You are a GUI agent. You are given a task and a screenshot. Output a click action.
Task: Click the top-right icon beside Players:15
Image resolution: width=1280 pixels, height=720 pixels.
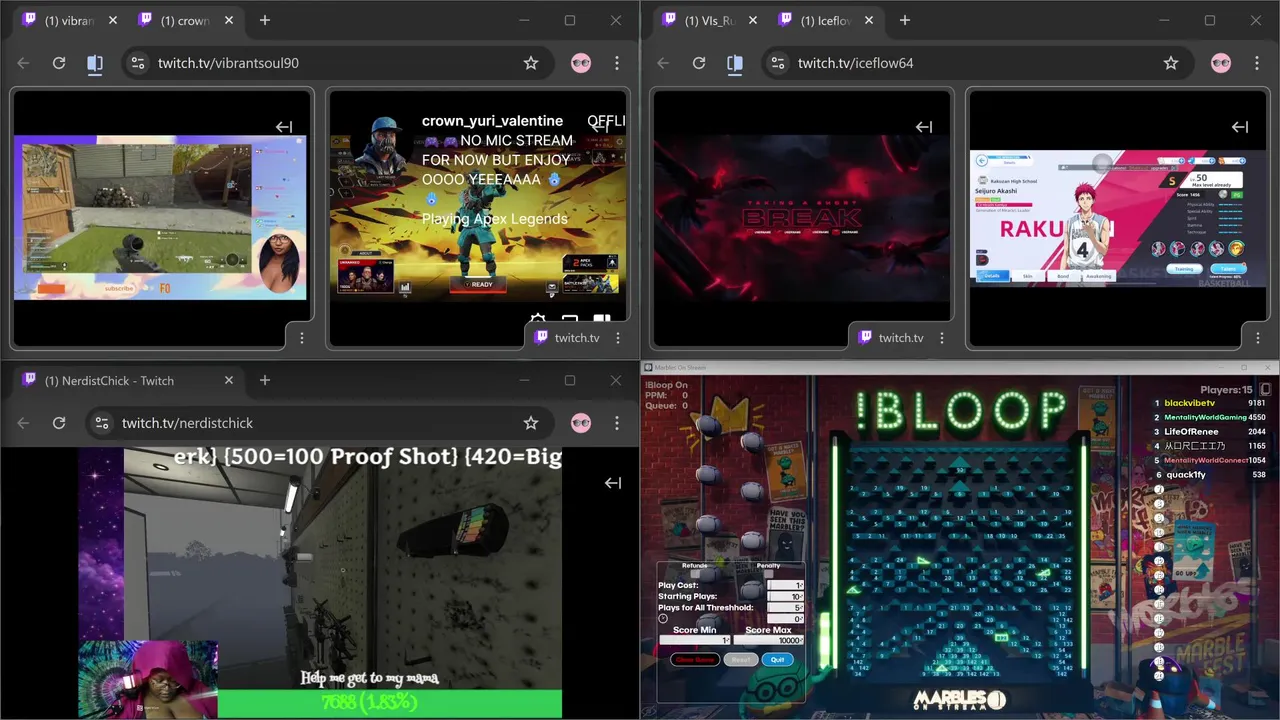pyautogui.click(x=1265, y=389)
